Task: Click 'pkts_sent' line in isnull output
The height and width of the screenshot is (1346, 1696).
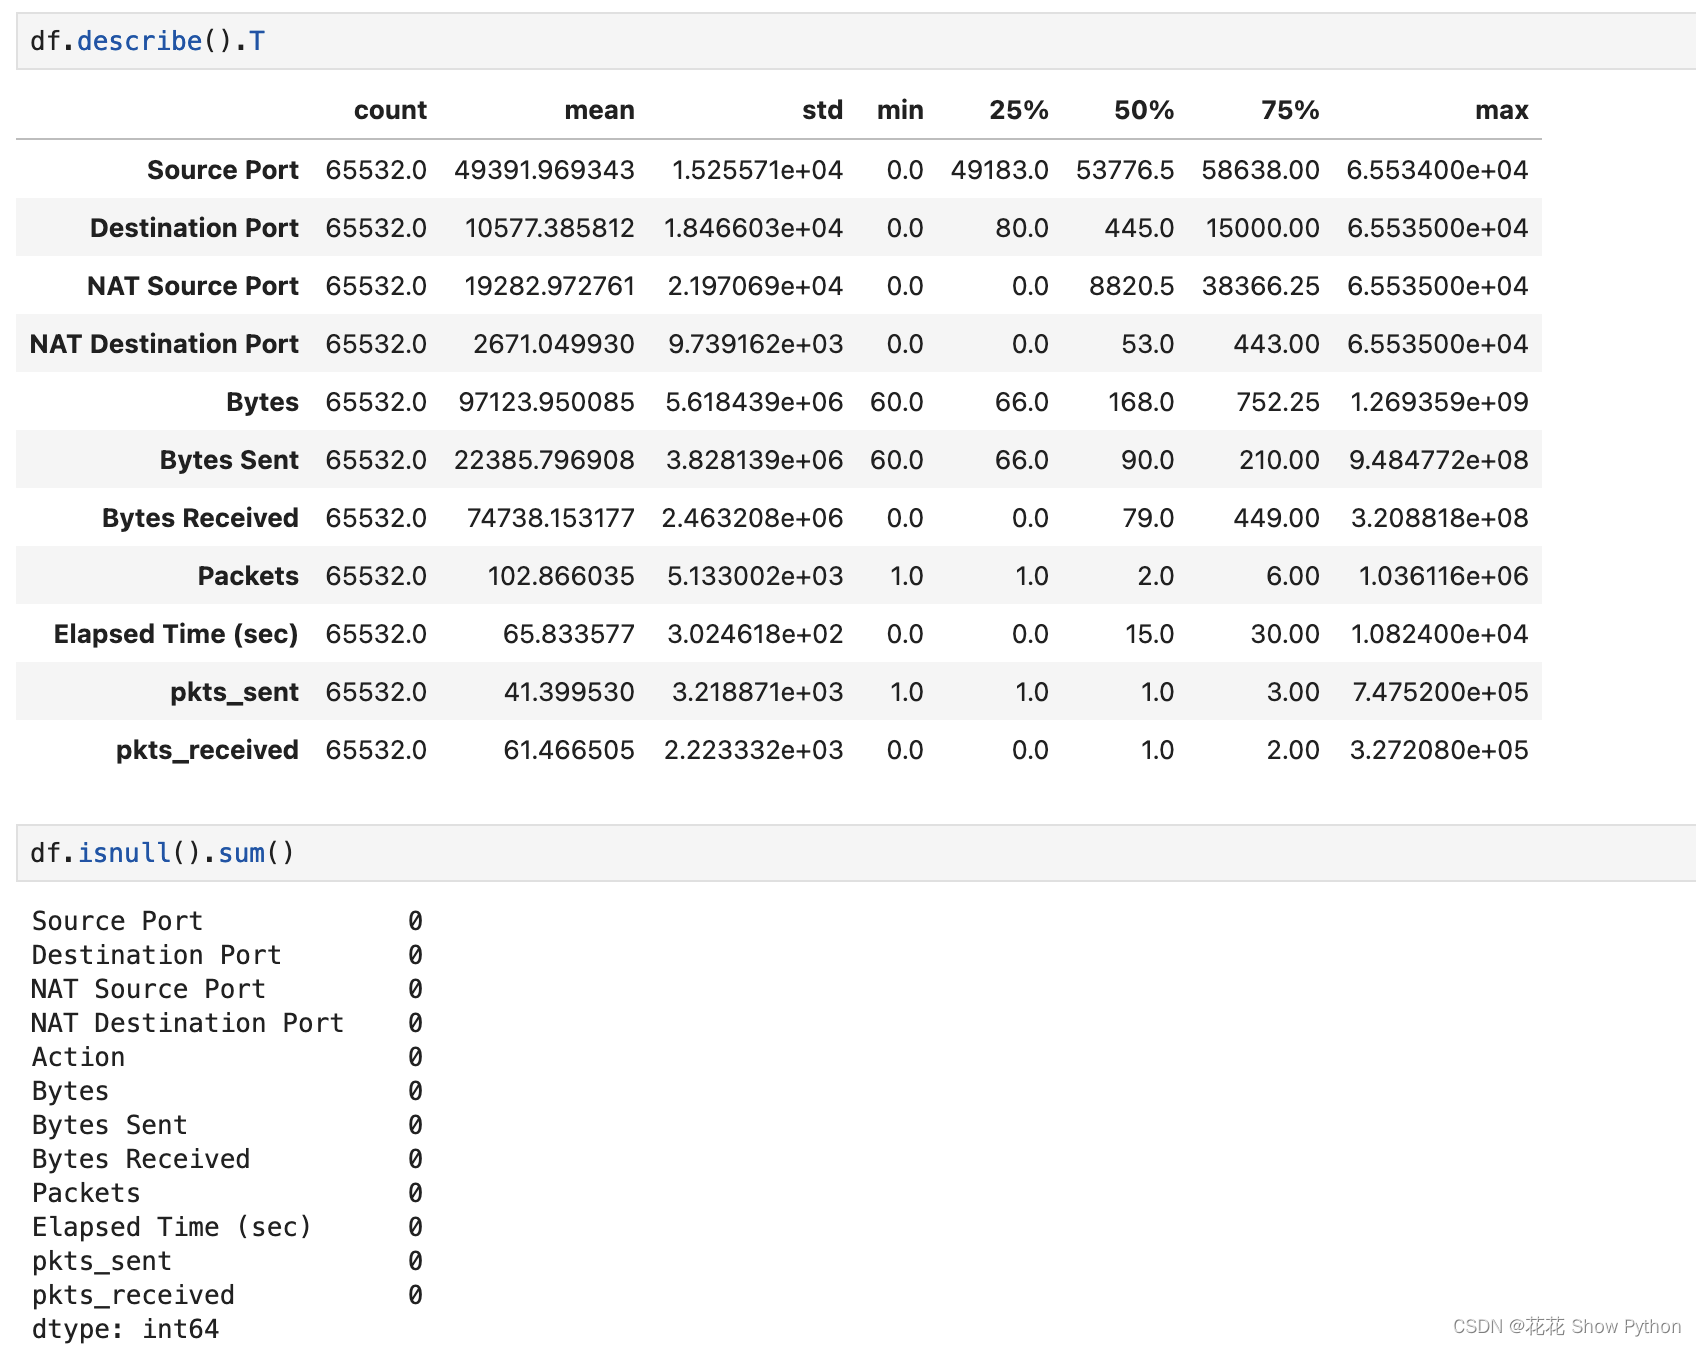Action: [227, 1261]
